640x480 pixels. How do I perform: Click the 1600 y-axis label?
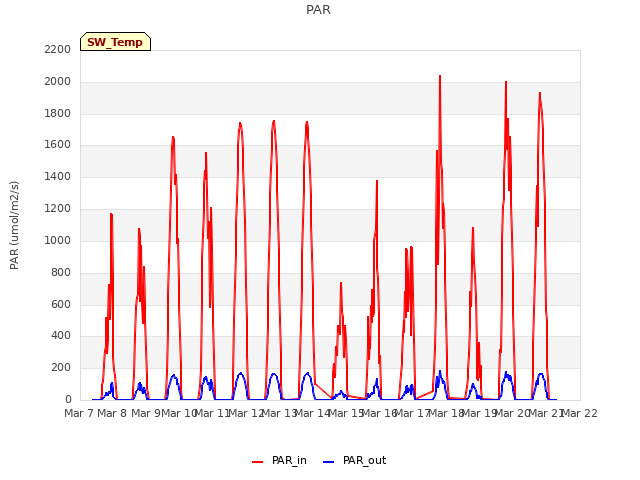[58, 145]
